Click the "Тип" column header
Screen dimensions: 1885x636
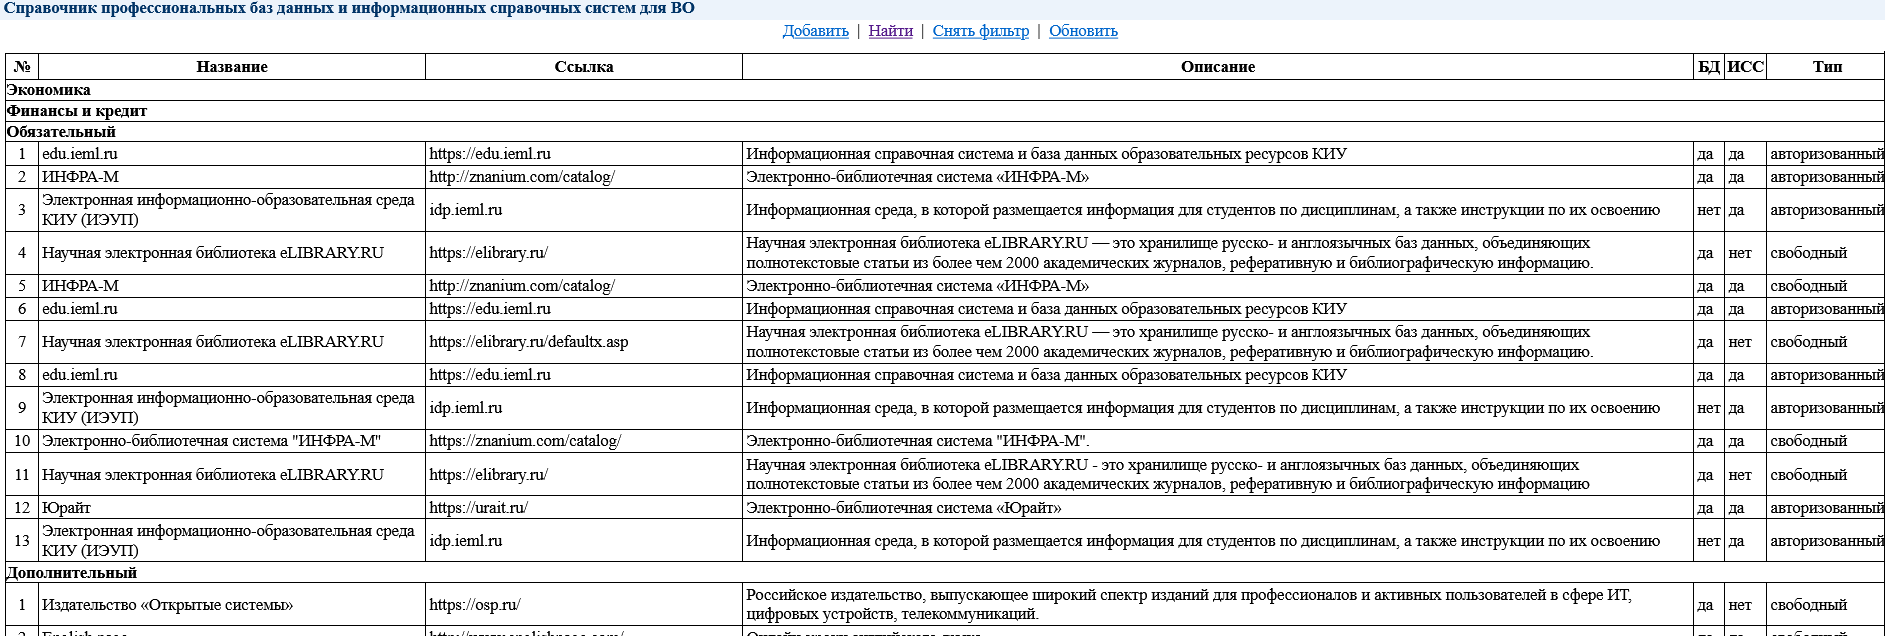[x=1827, y=67]
